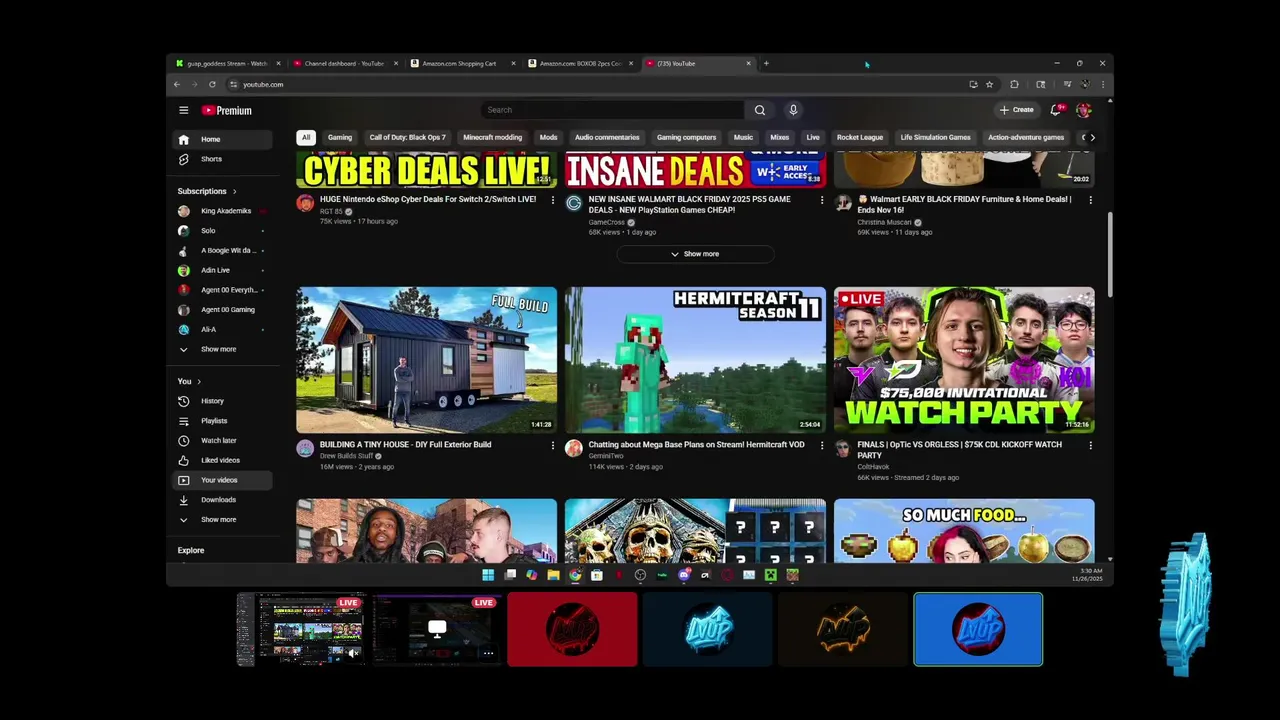Open more options for Tiny House video
Viewport: 1280px width, 720px height.
(x=553, y=445)
